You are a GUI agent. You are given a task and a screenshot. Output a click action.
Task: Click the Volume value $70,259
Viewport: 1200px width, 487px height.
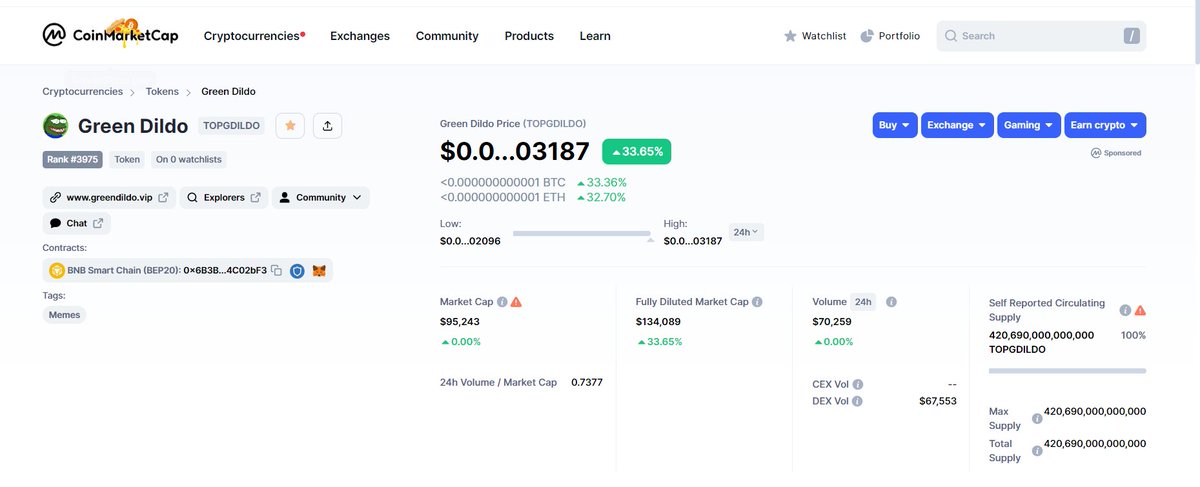point(832,321)
